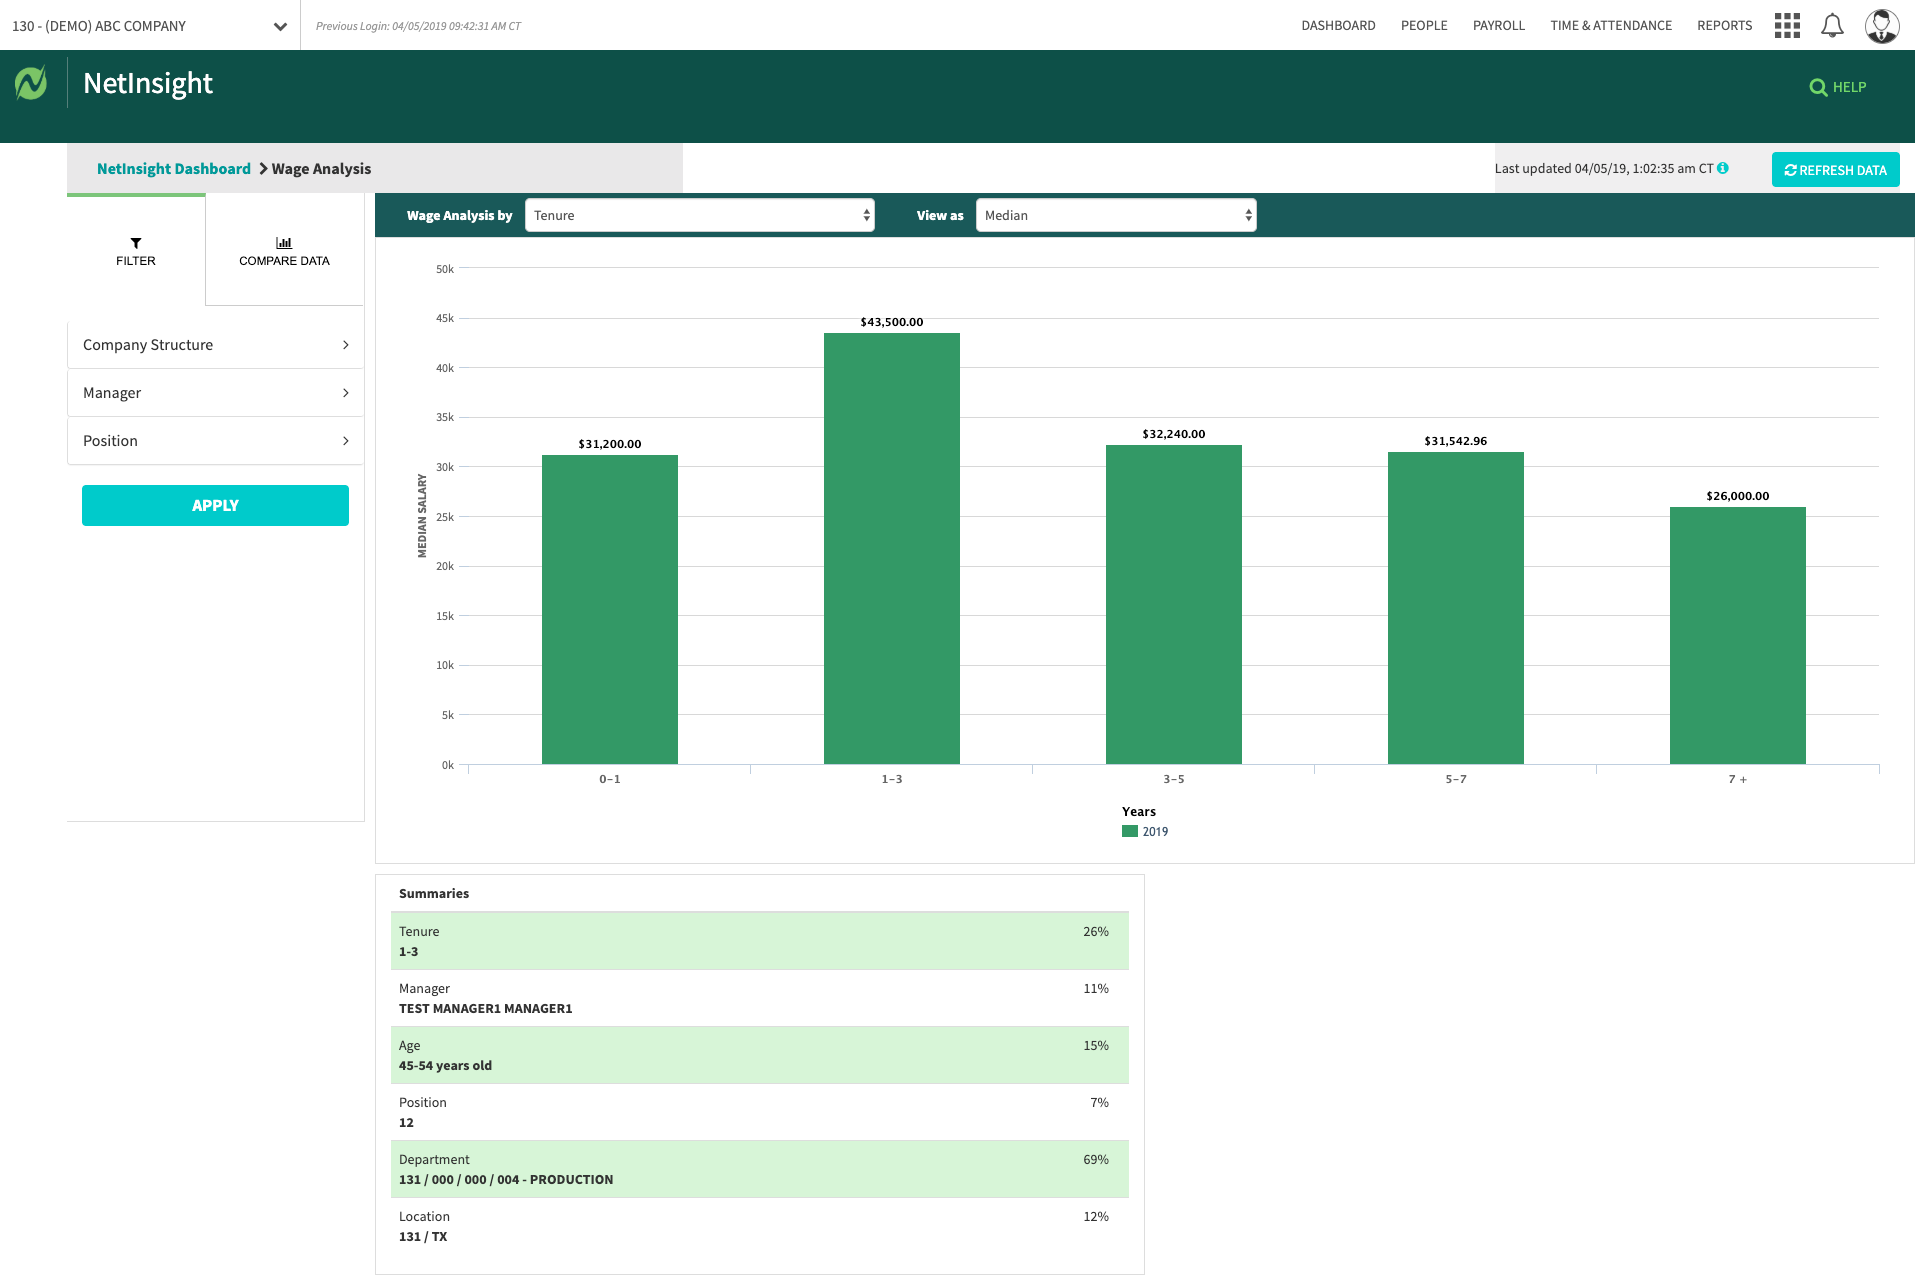Click the Apply button
The image size is (1915, 1275).
click(215, 505)
